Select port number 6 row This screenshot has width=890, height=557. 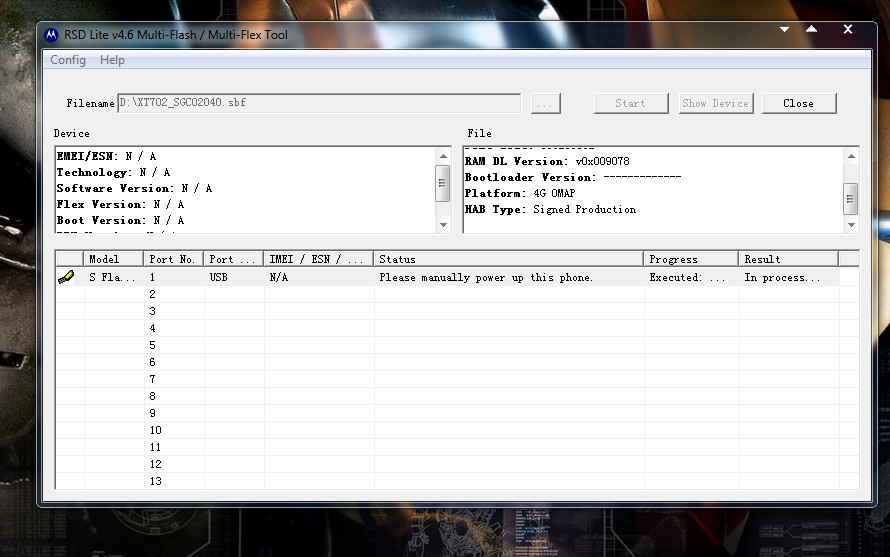tap(457, 362)
